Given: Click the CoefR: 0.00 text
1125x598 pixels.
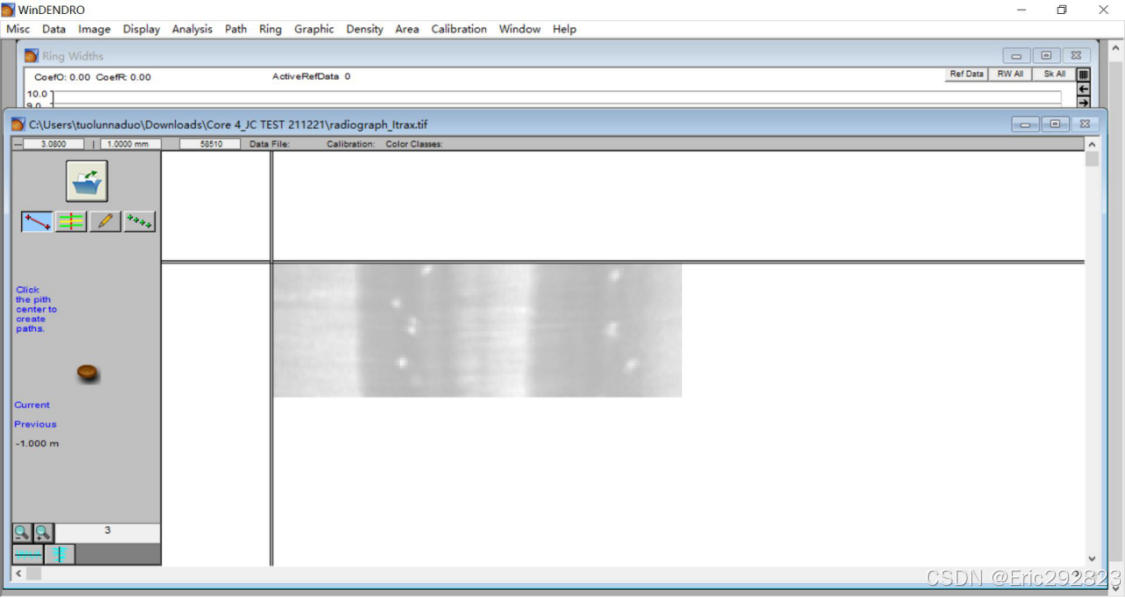Looking at the screenshot, I should [x=123, y=77].
